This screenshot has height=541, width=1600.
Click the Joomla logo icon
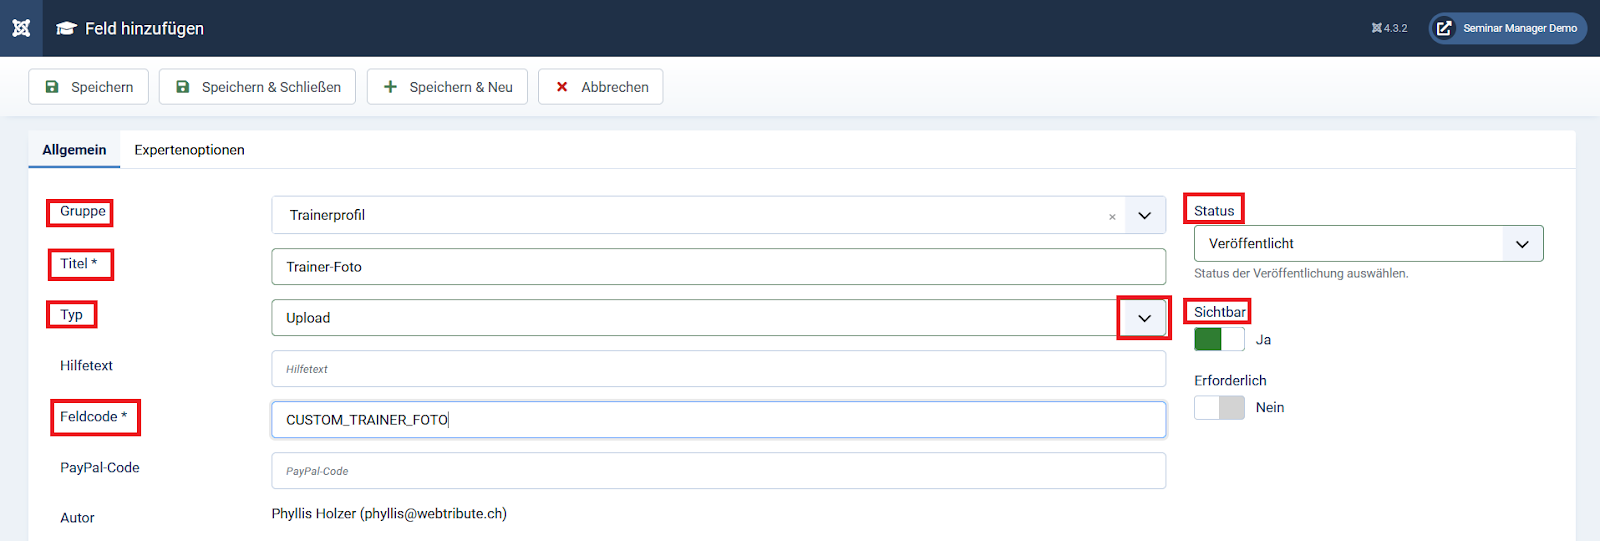(21, 28)
